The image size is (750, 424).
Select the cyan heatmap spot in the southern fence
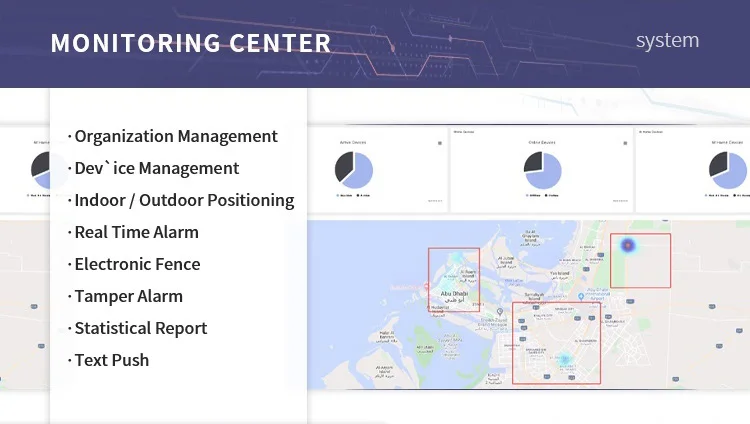point(565,358)
